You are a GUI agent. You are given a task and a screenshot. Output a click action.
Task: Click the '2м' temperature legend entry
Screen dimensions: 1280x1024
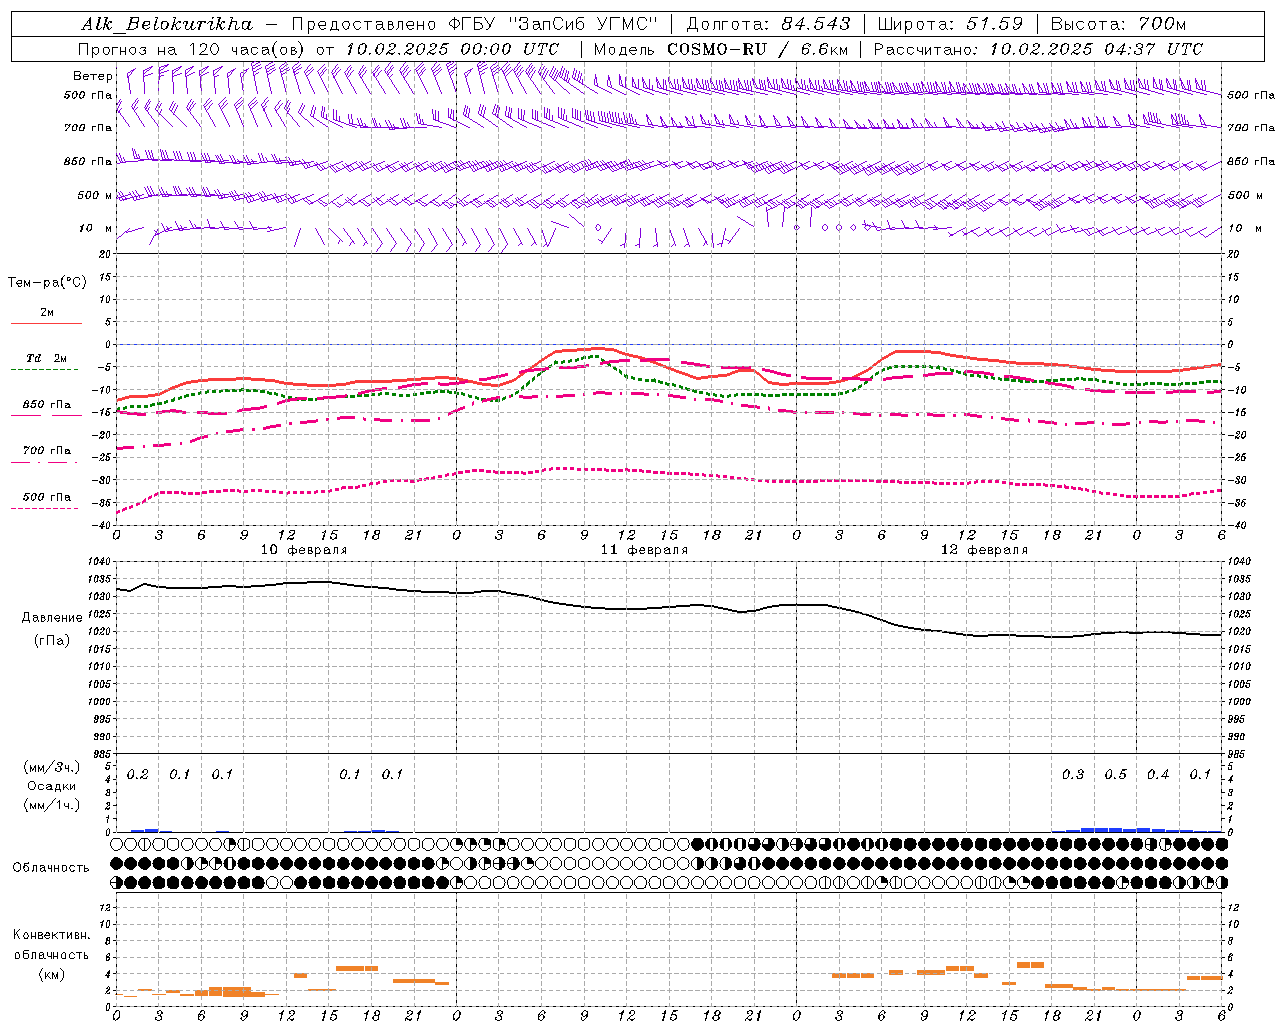pyautogui.click(x=47, y=313)
